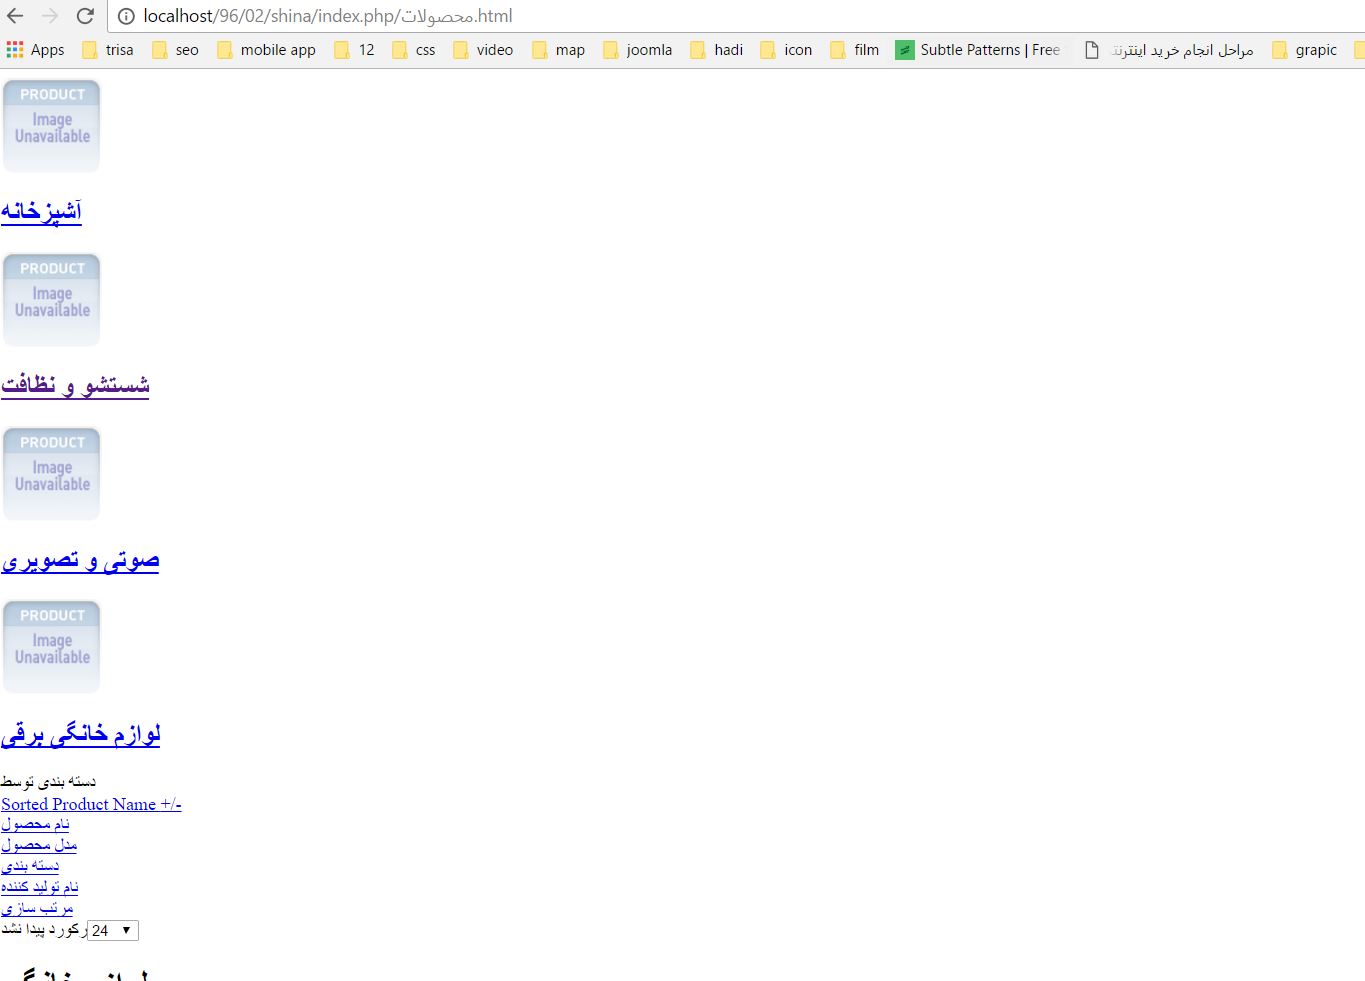Open the icon bookmark folder
1365x981 pixels.
click(787, 50)
